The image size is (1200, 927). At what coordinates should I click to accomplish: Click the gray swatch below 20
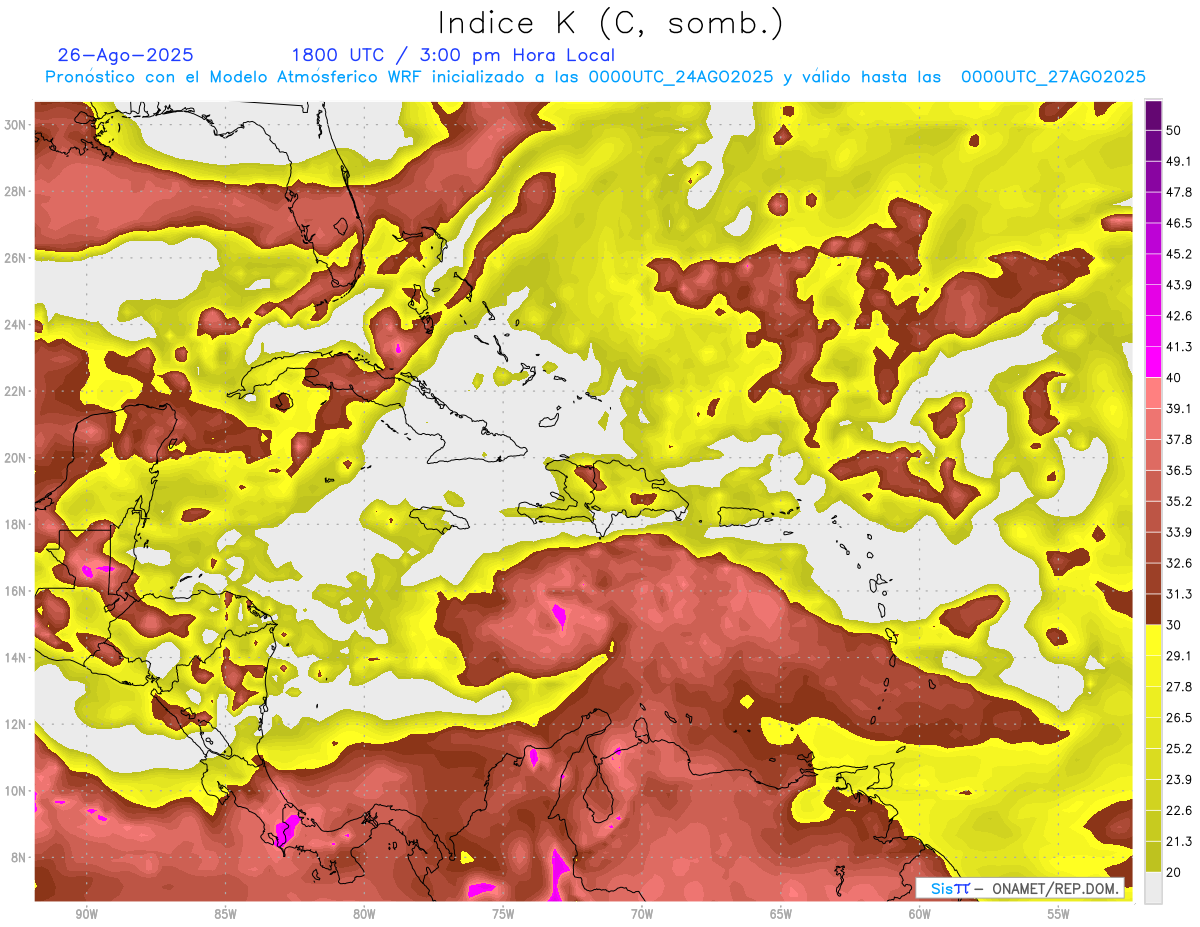point(1154,887)
